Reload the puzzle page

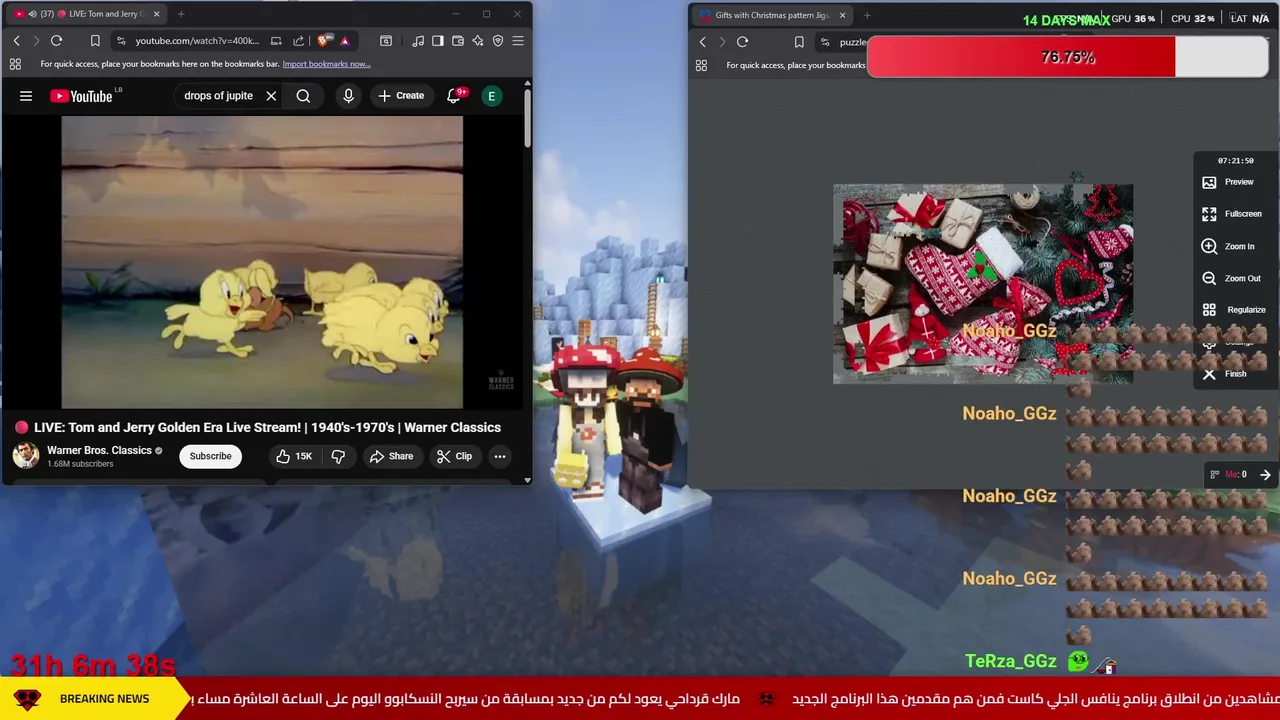[742, 42]
